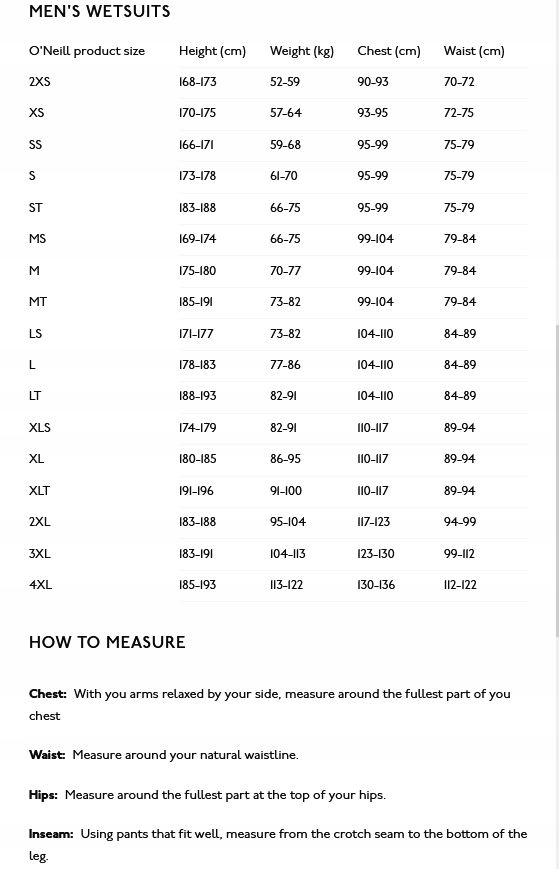This screenshot has height=869, width=559.
Task: Click the 183-191 height value for 3XL
Action: coord(196,554)
